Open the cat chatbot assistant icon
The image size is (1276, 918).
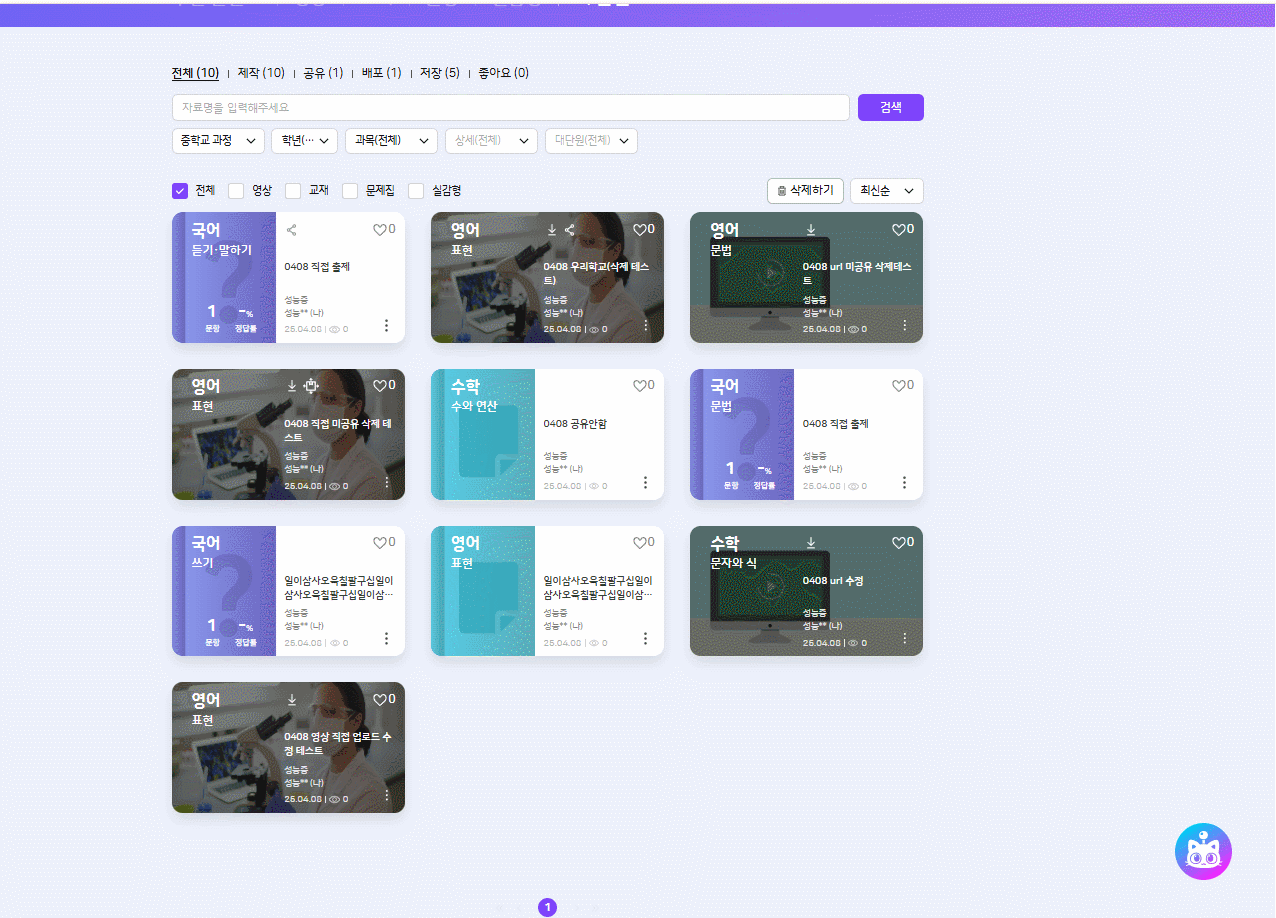click(1203, 852)
